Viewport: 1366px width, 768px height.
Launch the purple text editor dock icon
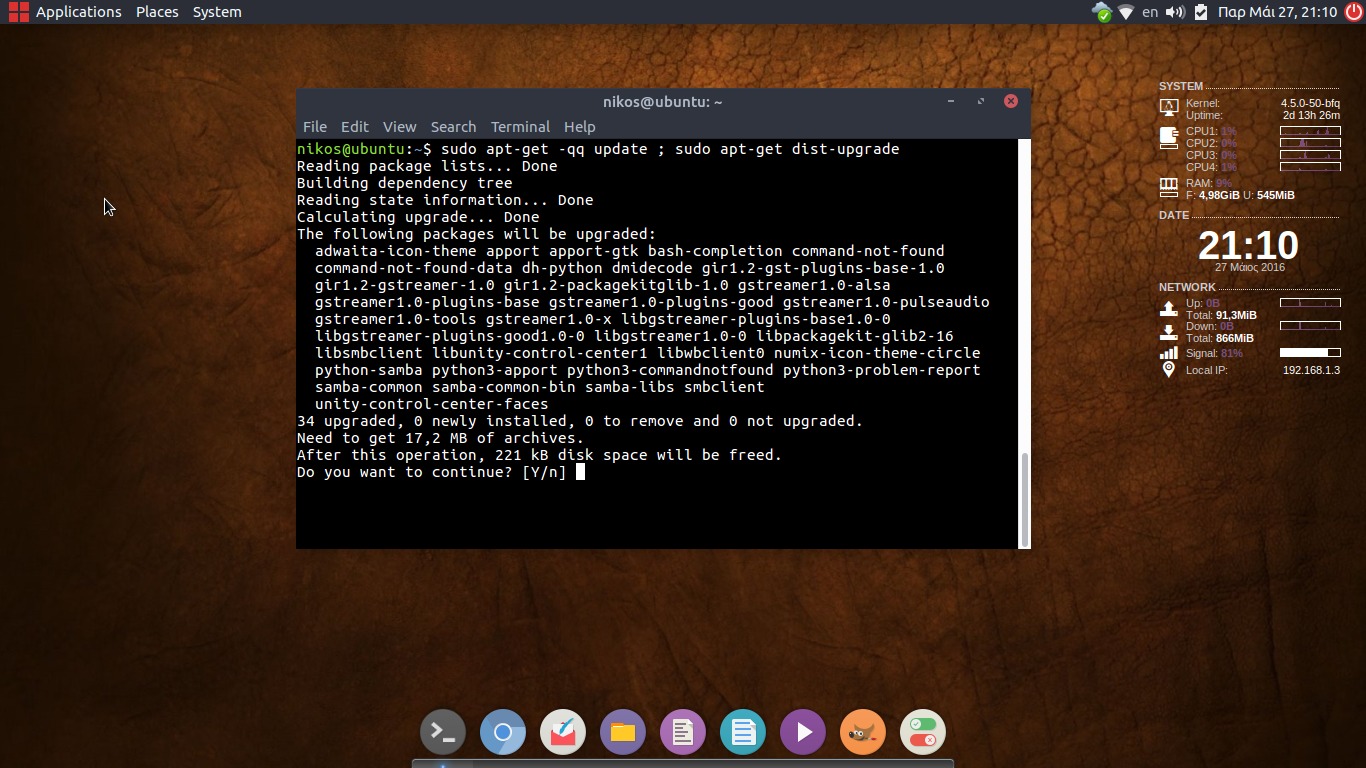click(683, 732)
